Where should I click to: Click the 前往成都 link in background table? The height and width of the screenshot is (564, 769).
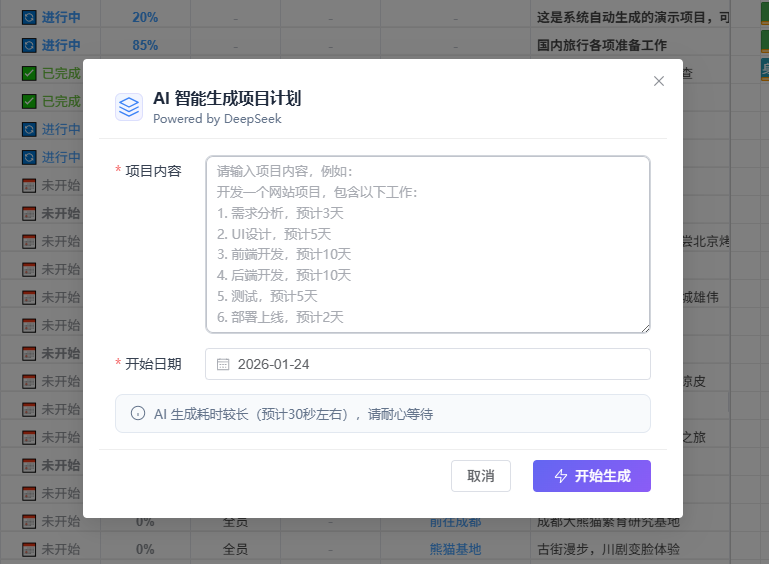point(456,522)
